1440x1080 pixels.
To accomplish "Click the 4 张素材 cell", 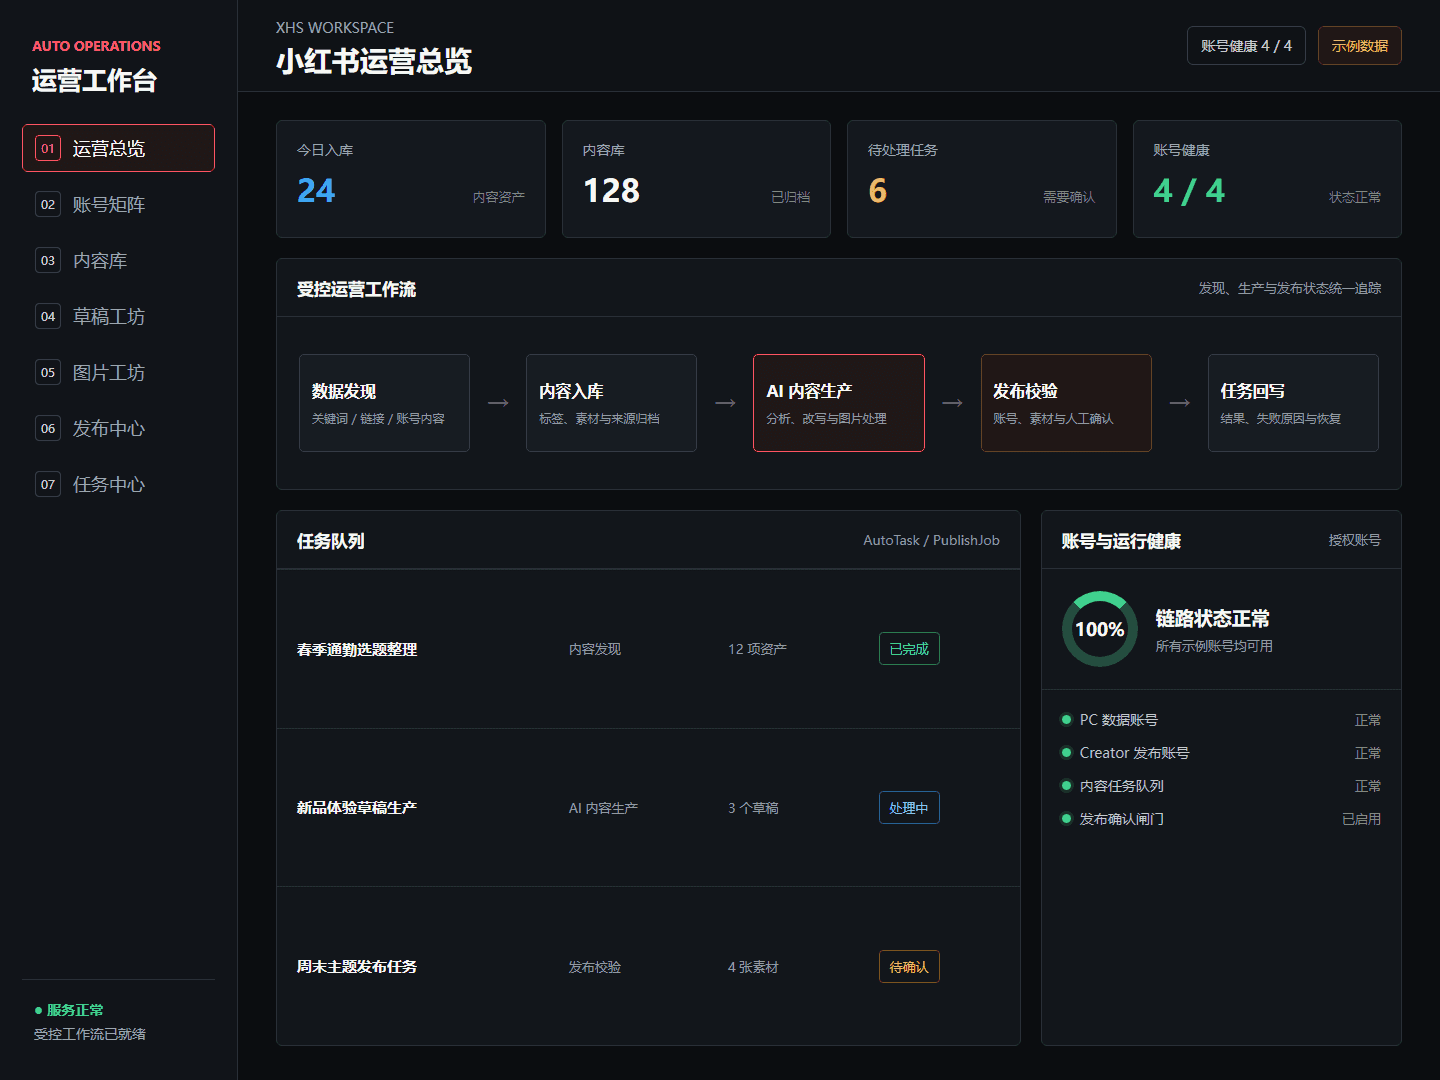I will [753, 967].
